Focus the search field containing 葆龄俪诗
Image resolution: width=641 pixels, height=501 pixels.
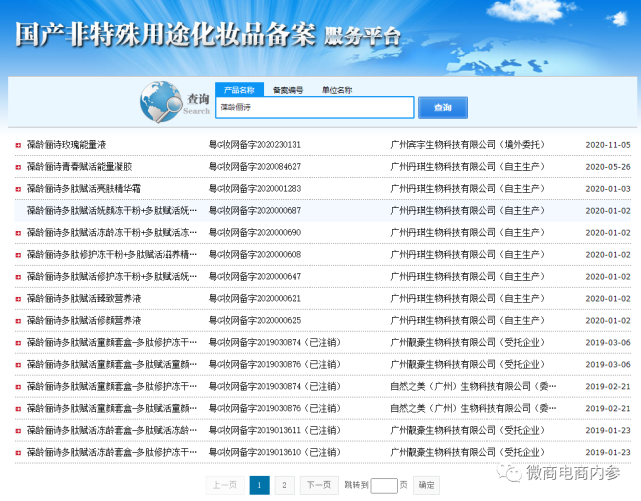point(315,107)
